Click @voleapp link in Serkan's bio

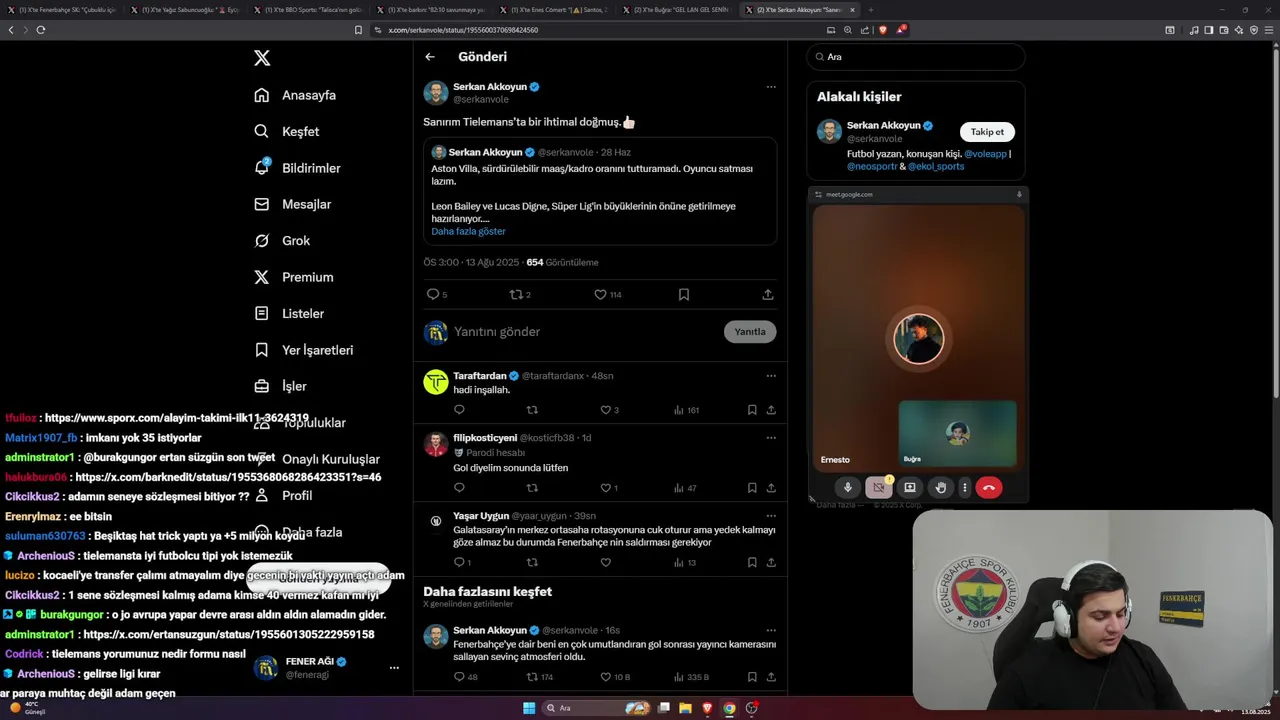(985, 155)
